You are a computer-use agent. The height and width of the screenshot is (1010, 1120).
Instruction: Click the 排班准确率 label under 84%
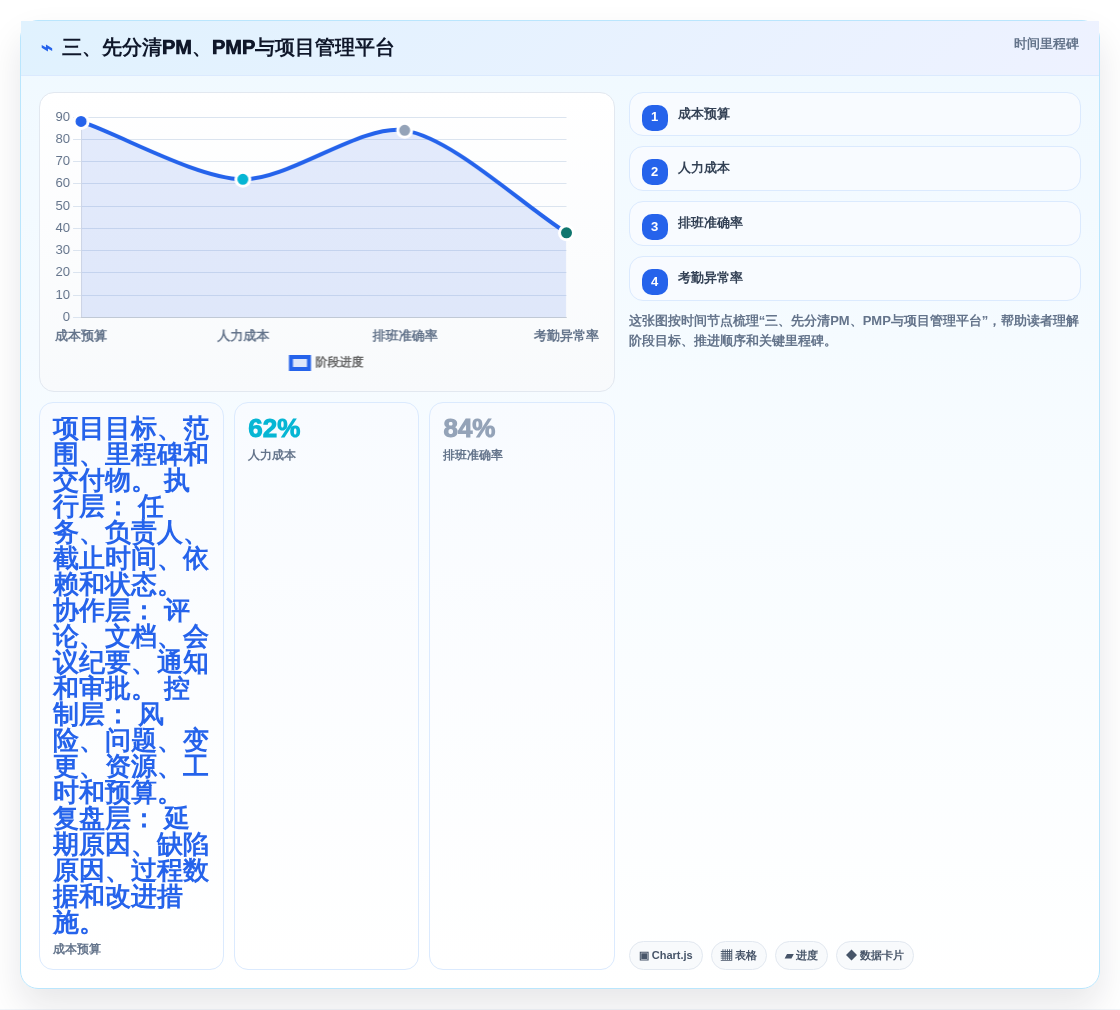[473, 455]
